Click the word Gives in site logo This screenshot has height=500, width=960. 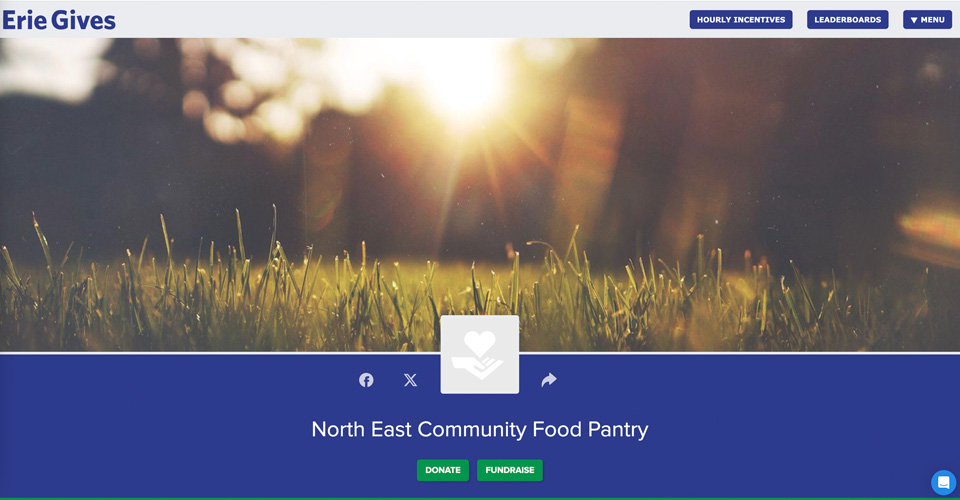(x=84, y=20)
